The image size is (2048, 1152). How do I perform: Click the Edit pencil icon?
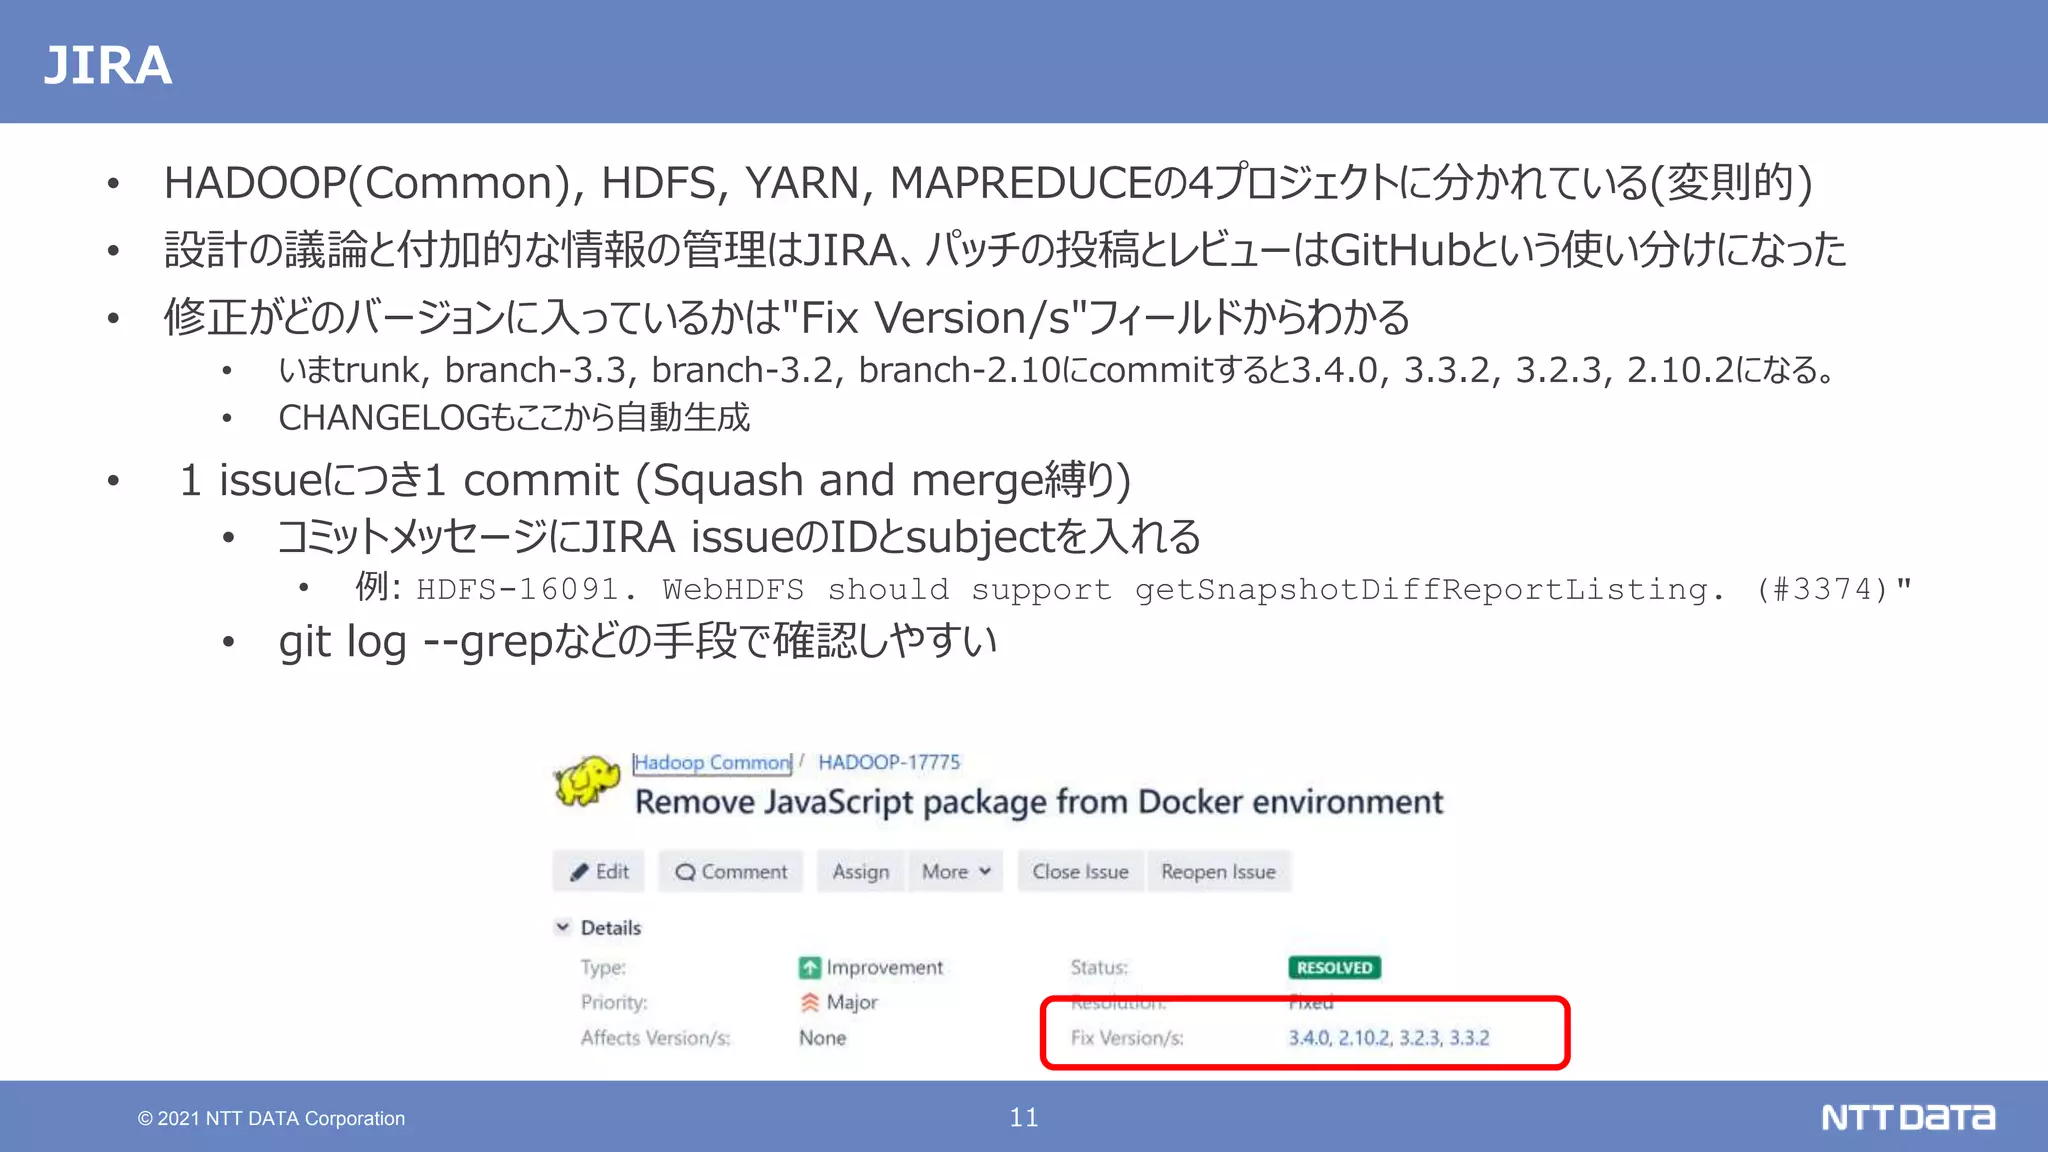579,872
